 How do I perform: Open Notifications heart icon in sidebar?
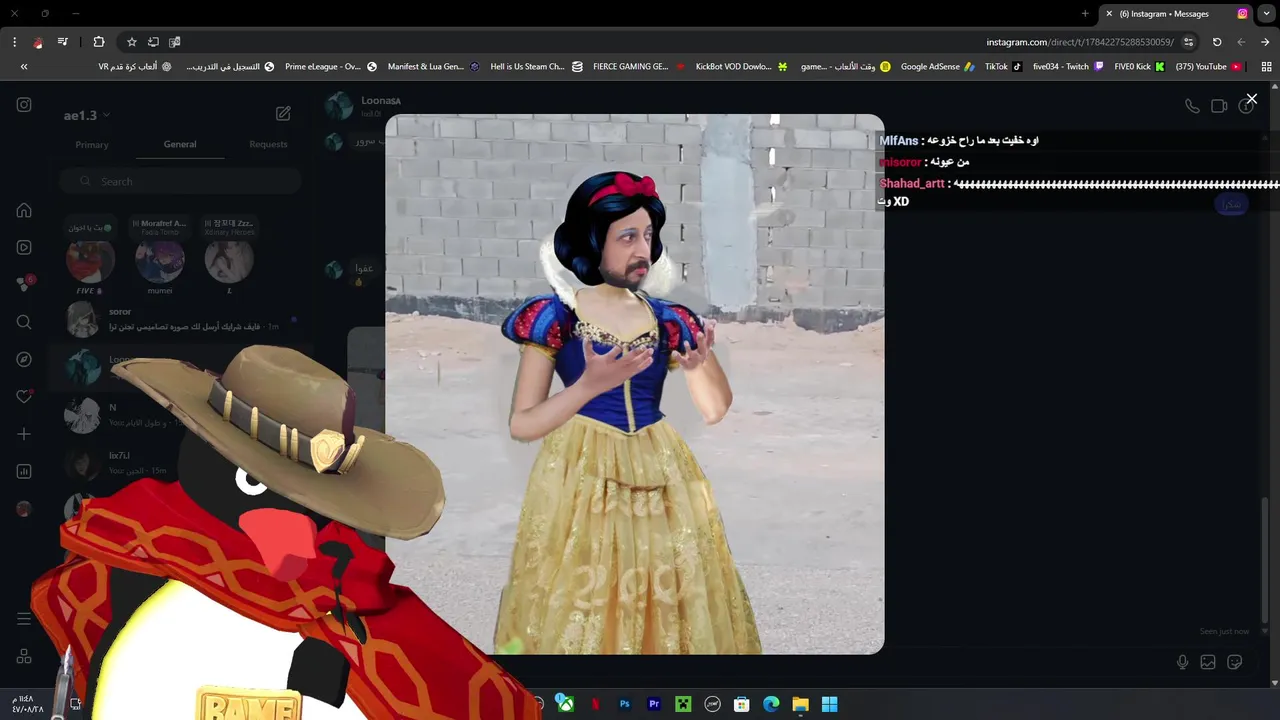(x=24, y=397)
